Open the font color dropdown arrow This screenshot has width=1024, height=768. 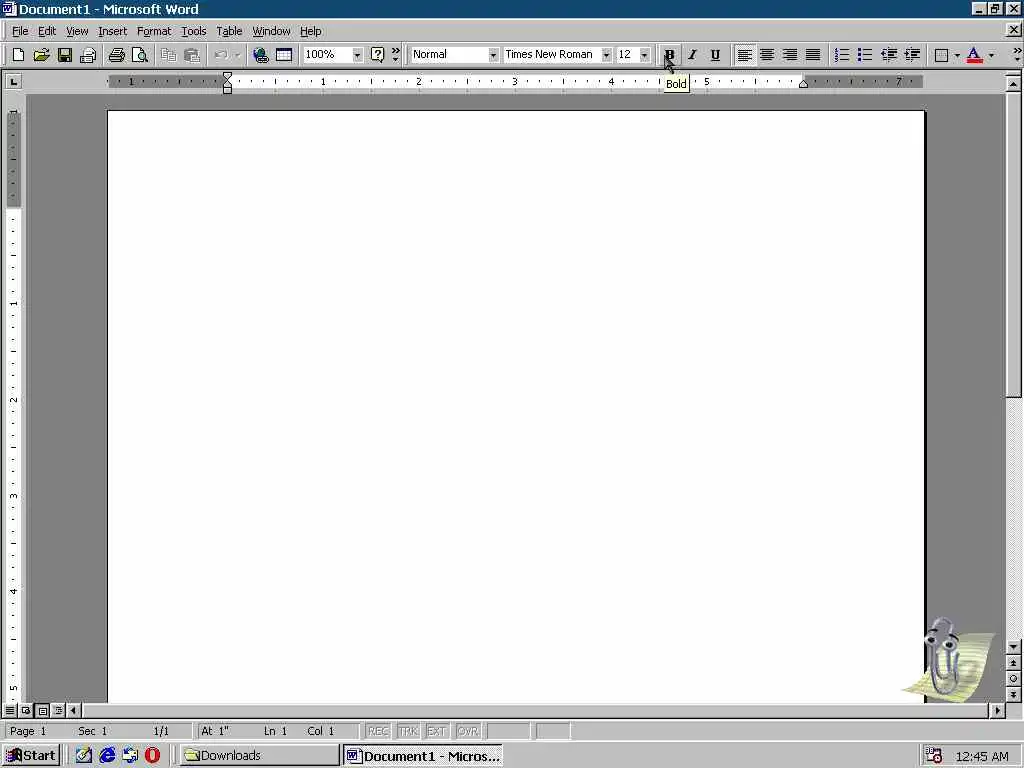[991, 55]
